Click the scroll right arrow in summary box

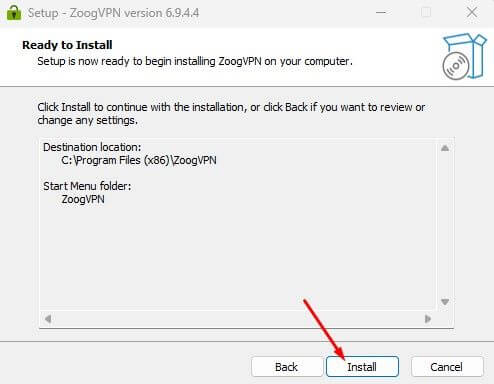(x=428, y=319)
